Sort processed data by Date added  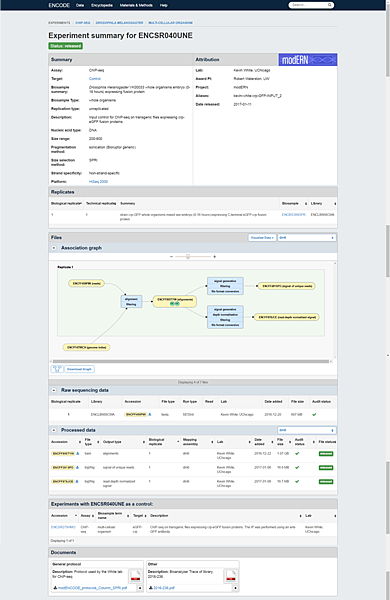click(263, 442)
